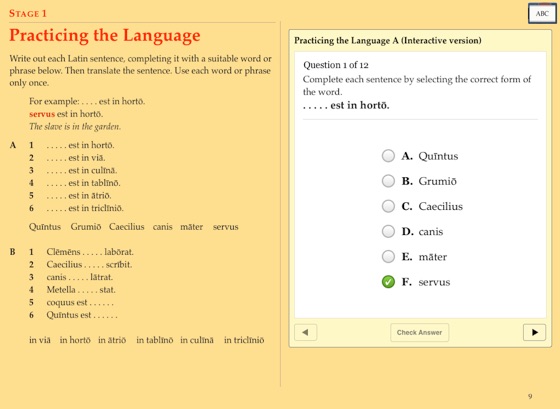Viewport: 560px width, 409px height.
Task: Click the quiz title 'Practicing the Language A (Interactive version)'
Action: 388,41
